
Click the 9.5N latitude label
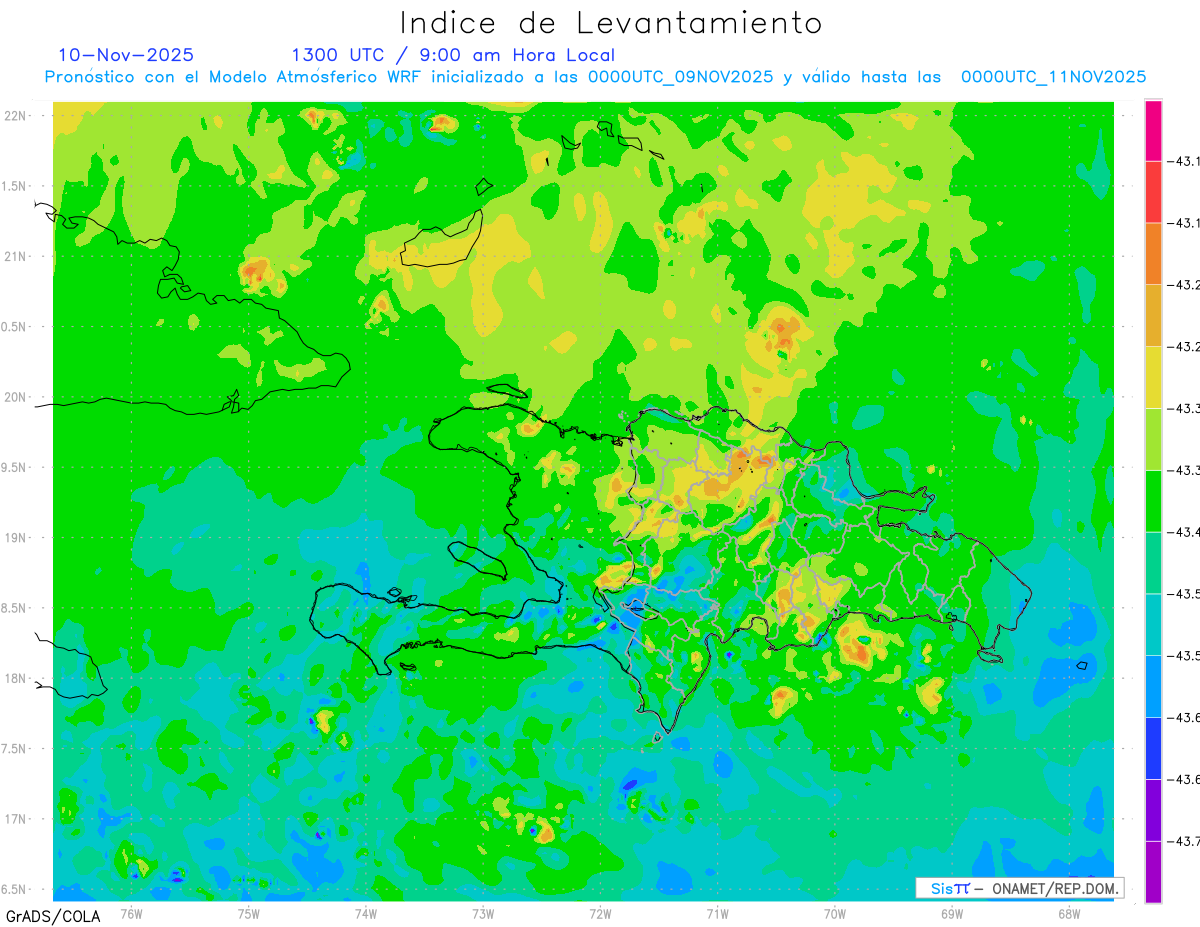click(x=15, y=467)
